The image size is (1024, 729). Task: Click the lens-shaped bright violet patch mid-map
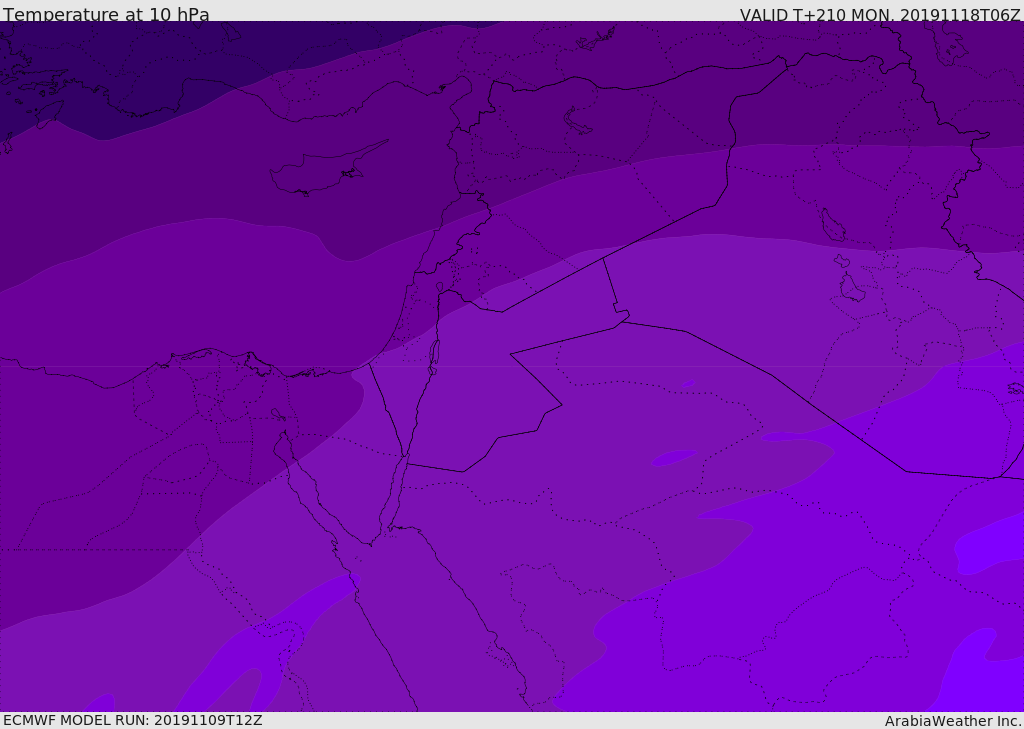click(674, 457)
